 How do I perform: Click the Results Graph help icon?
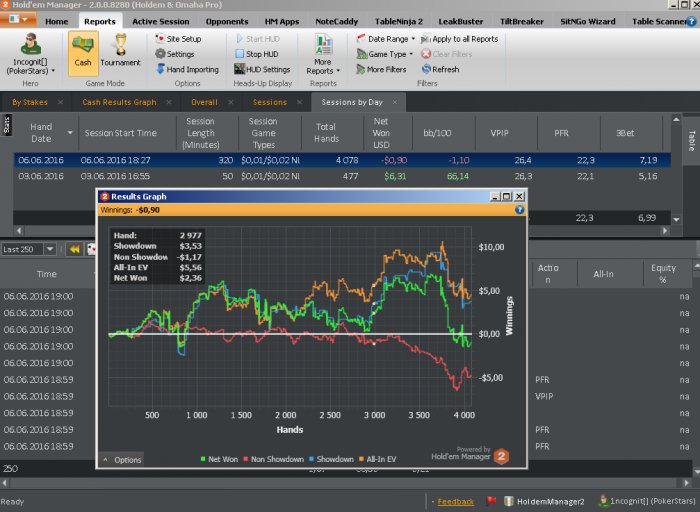click(519, 210)
